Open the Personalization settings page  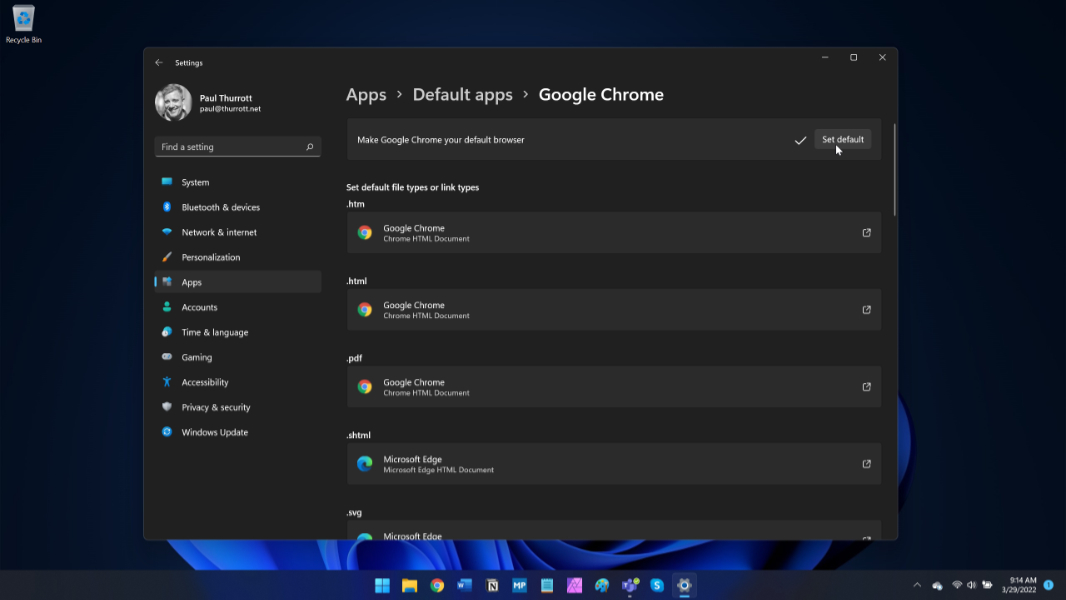click(210, 257)
